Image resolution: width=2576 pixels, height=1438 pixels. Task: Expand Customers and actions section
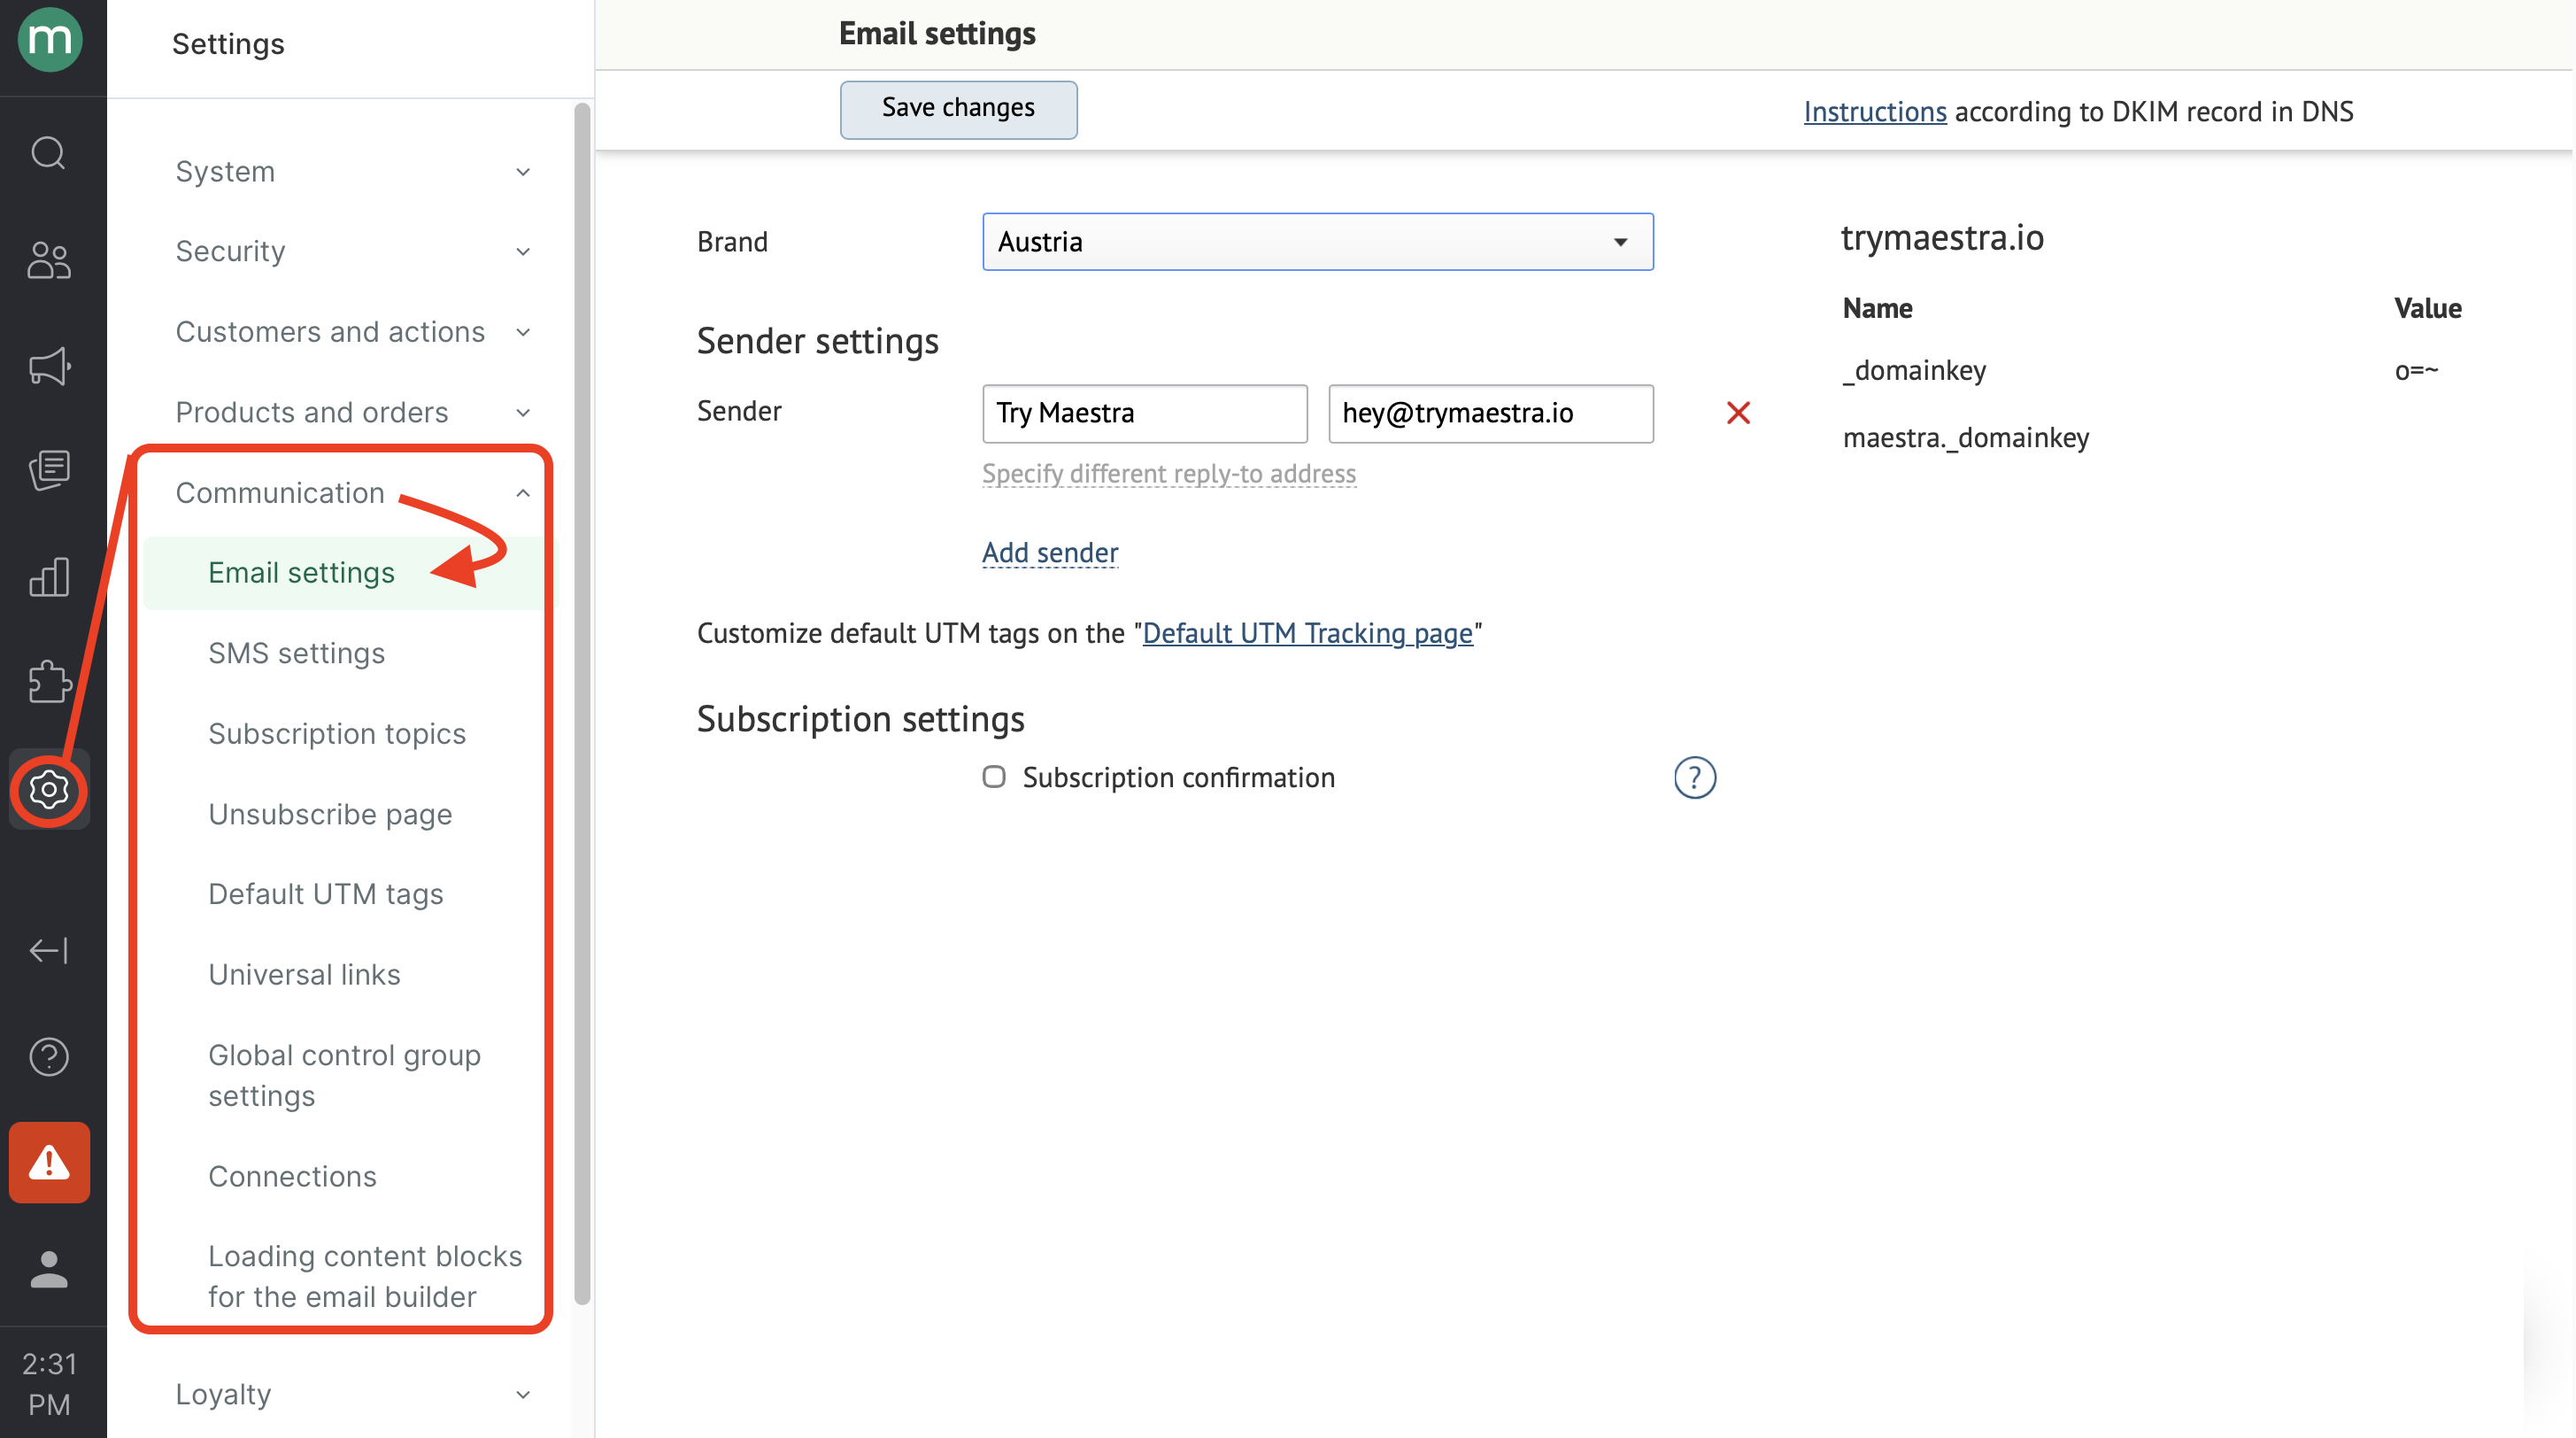352,332
